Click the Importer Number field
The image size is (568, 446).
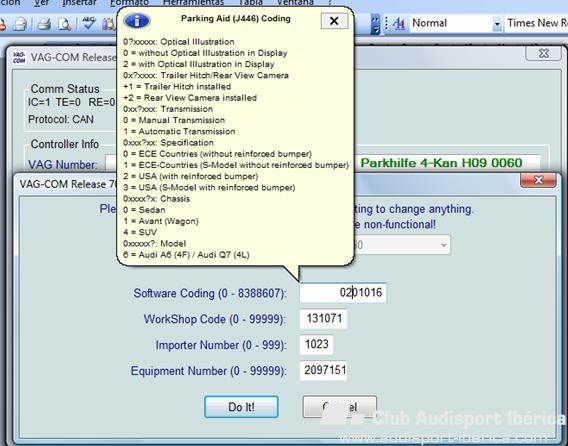316,345
